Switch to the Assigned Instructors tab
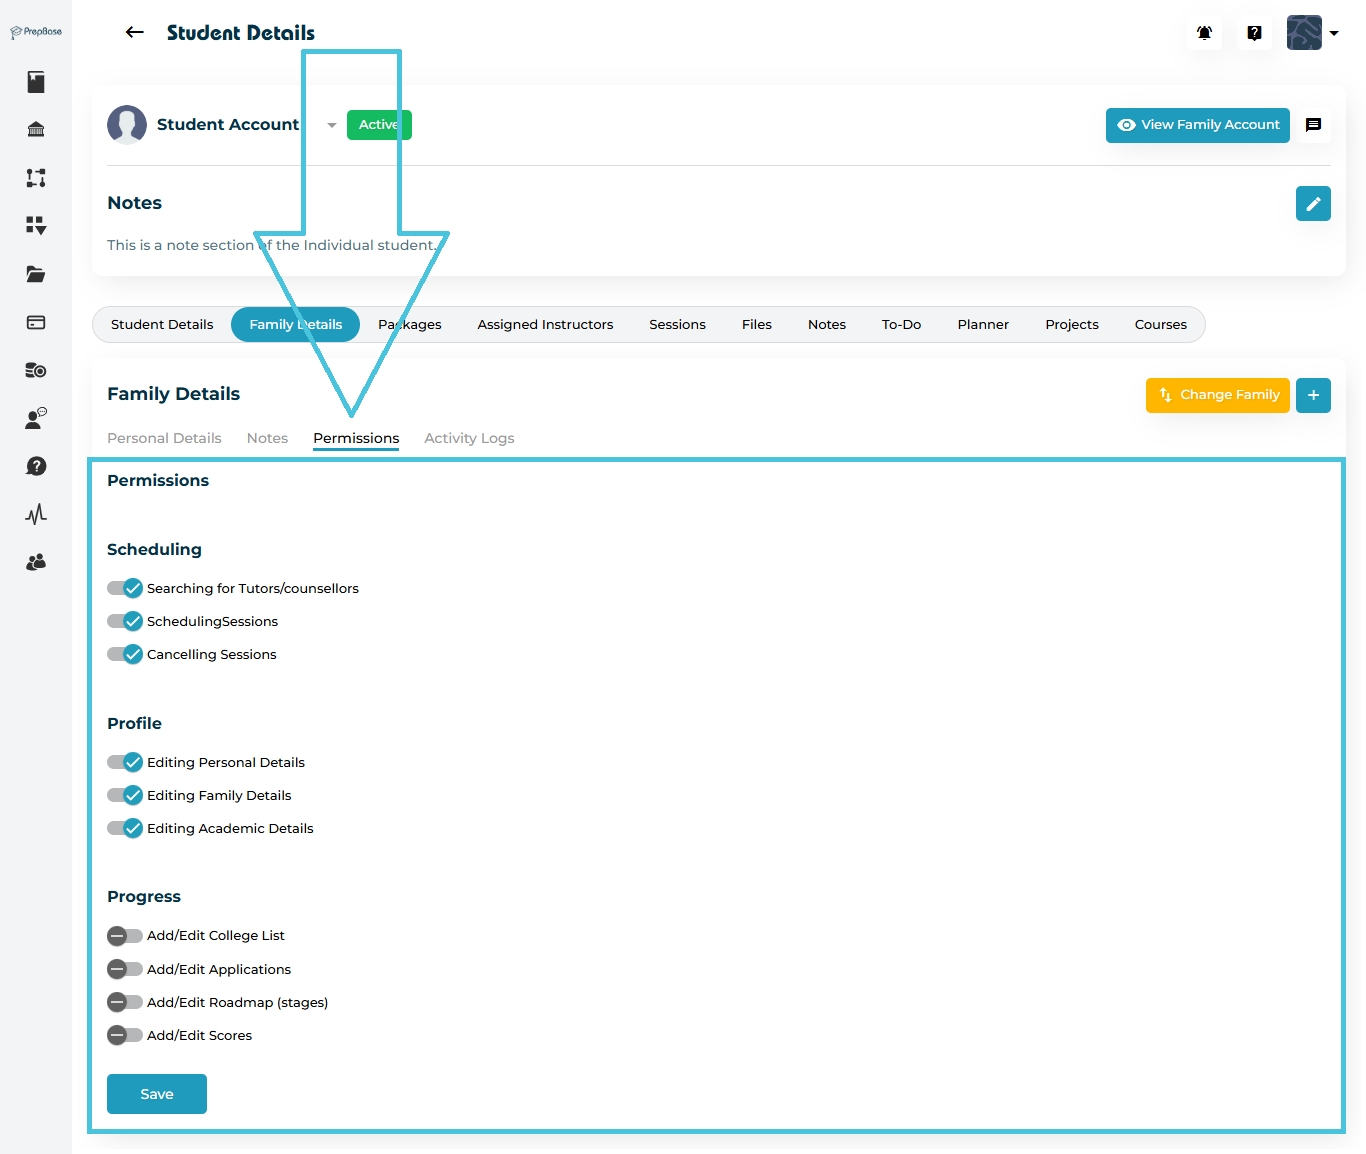 pos(545,325)
